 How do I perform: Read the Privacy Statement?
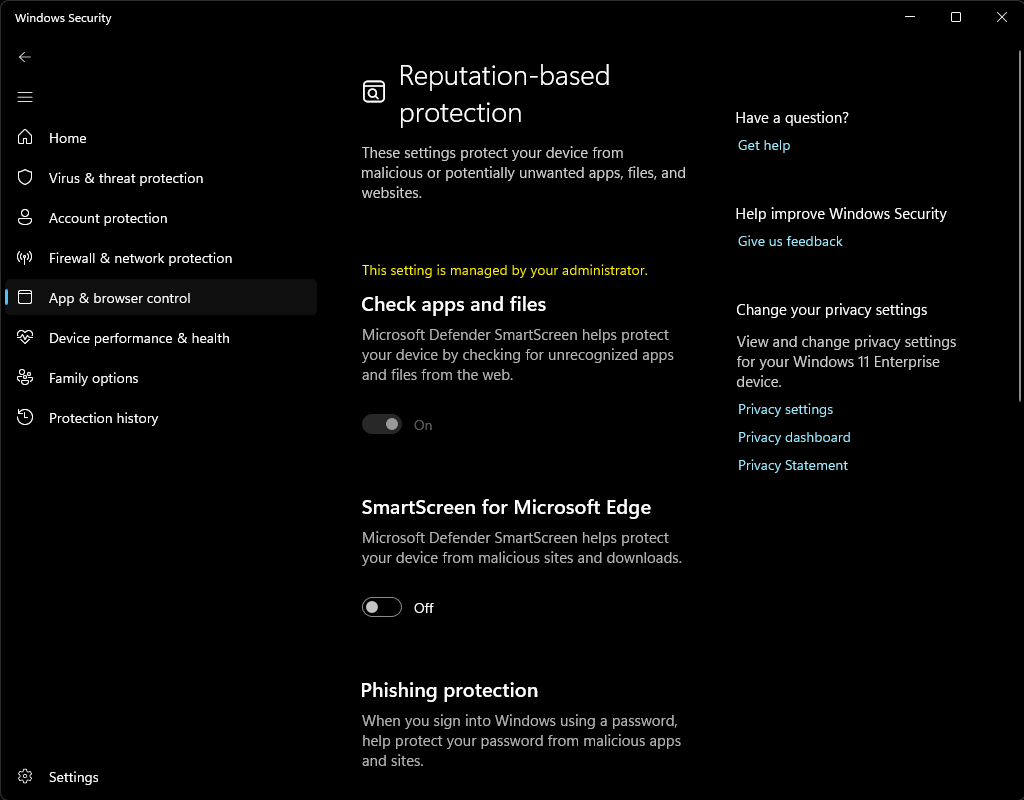(x=792, y=465)
